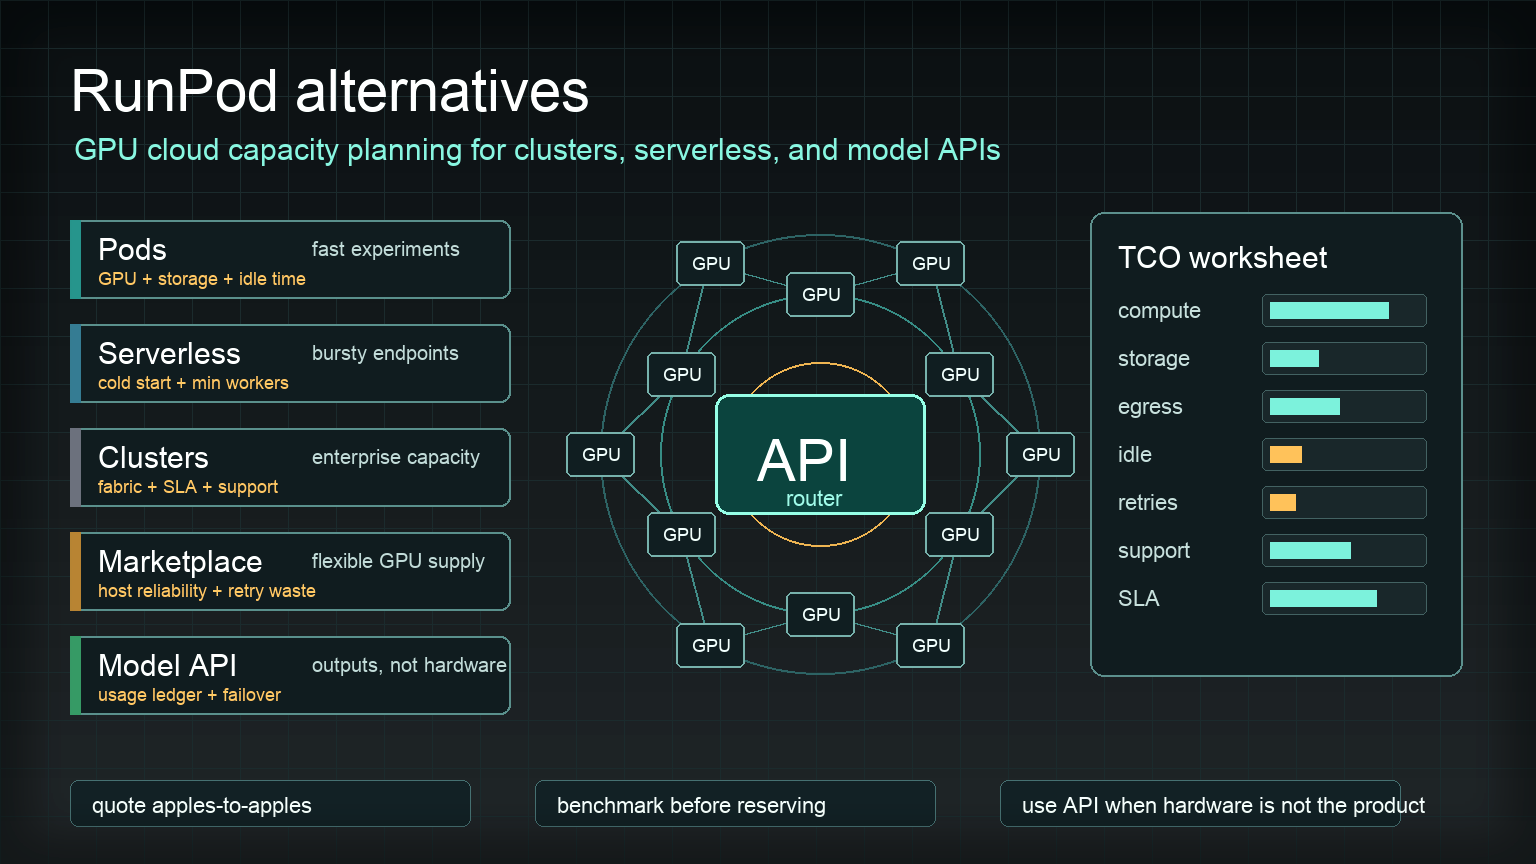Screen dimensions: 1536x864
Task: Click the 'fast experiments' label
Action: click(385, 249)
